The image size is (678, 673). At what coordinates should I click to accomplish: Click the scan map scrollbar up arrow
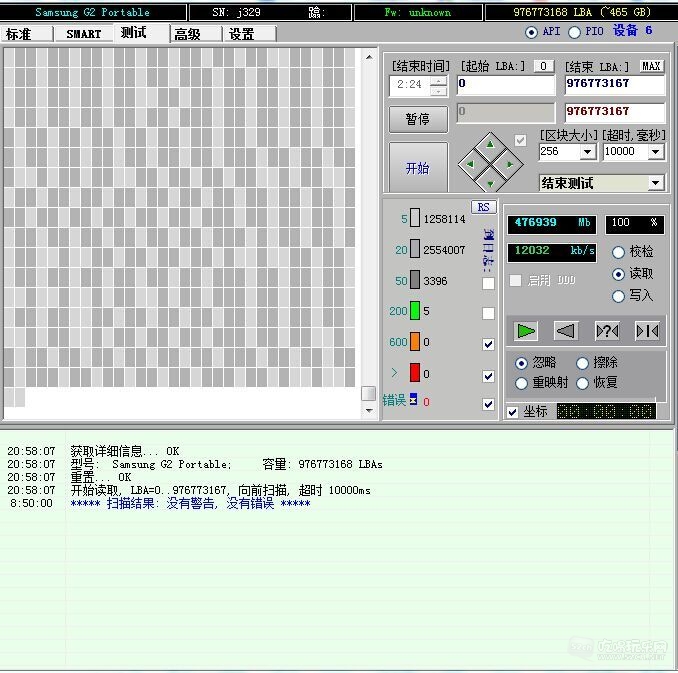(369, 57)
